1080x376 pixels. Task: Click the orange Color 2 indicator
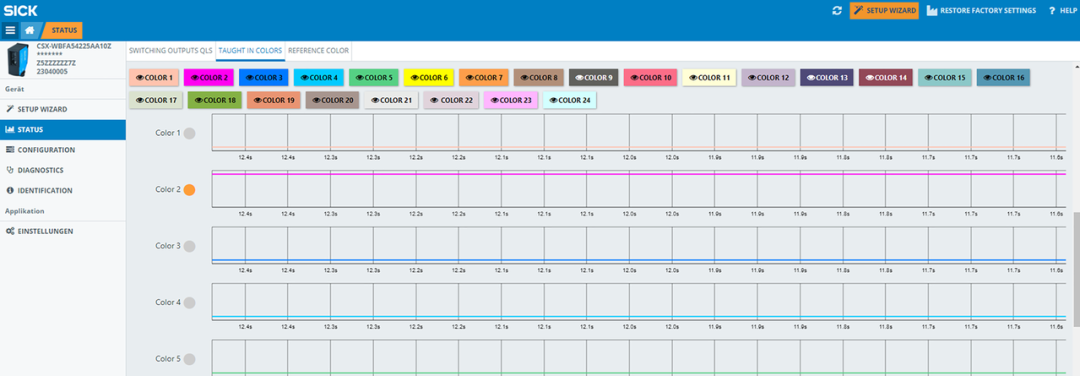click(x=189, y=190)
